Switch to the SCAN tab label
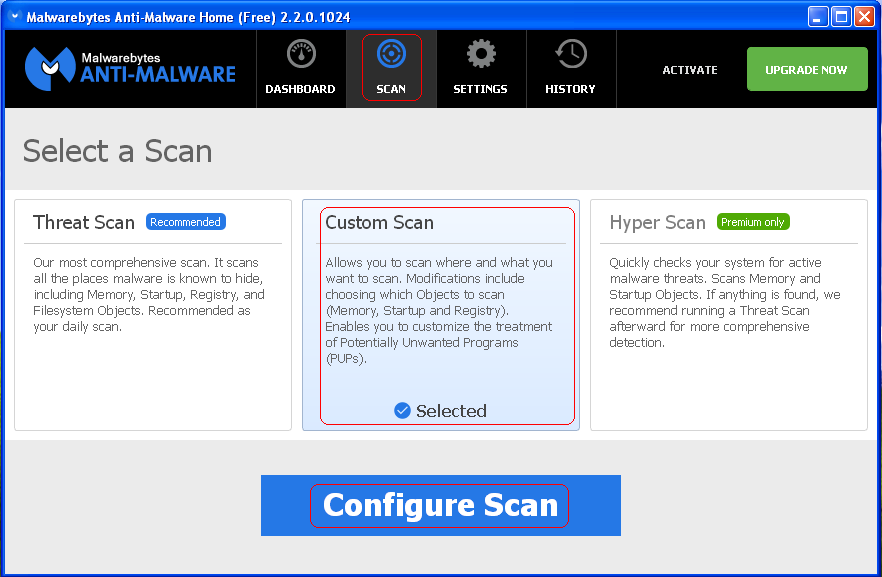 (x=391, y=89)
